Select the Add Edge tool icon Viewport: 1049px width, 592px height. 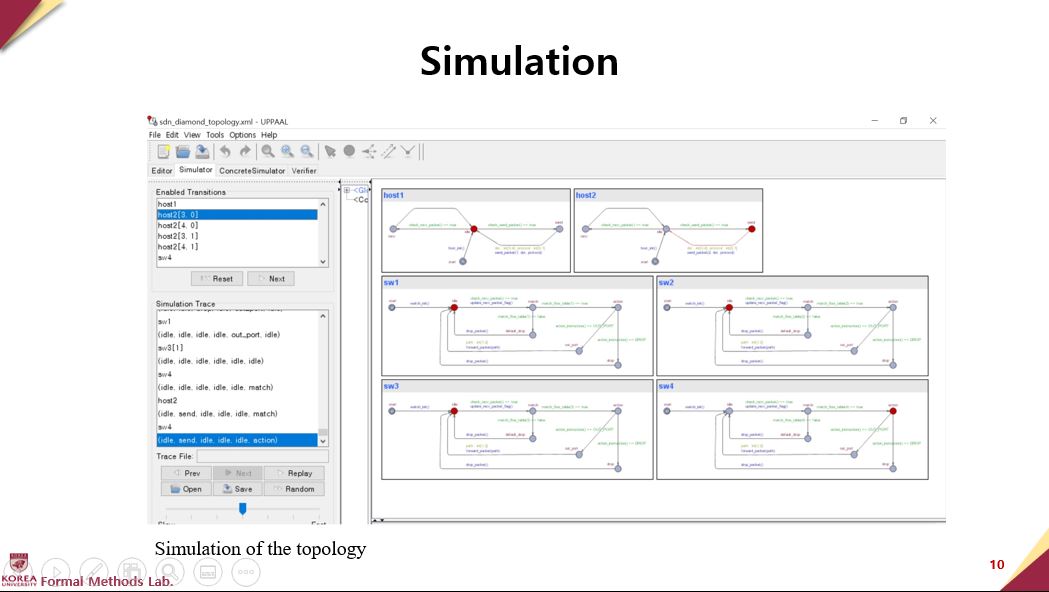click(x=389, y=152)
